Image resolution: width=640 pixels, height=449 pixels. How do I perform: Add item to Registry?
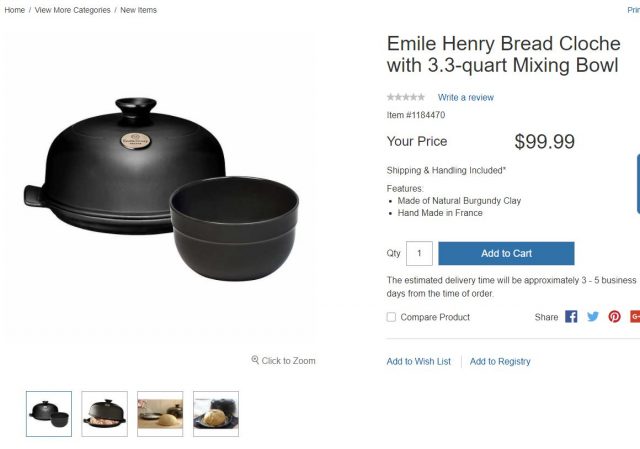click(x=500, y=361)
